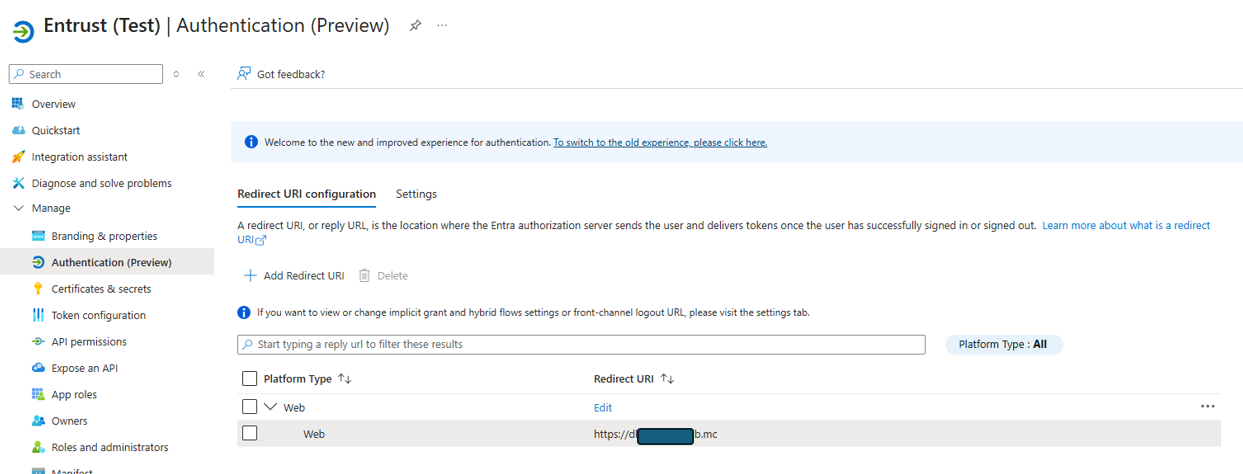Check the Web platform group checkbox

250,407
